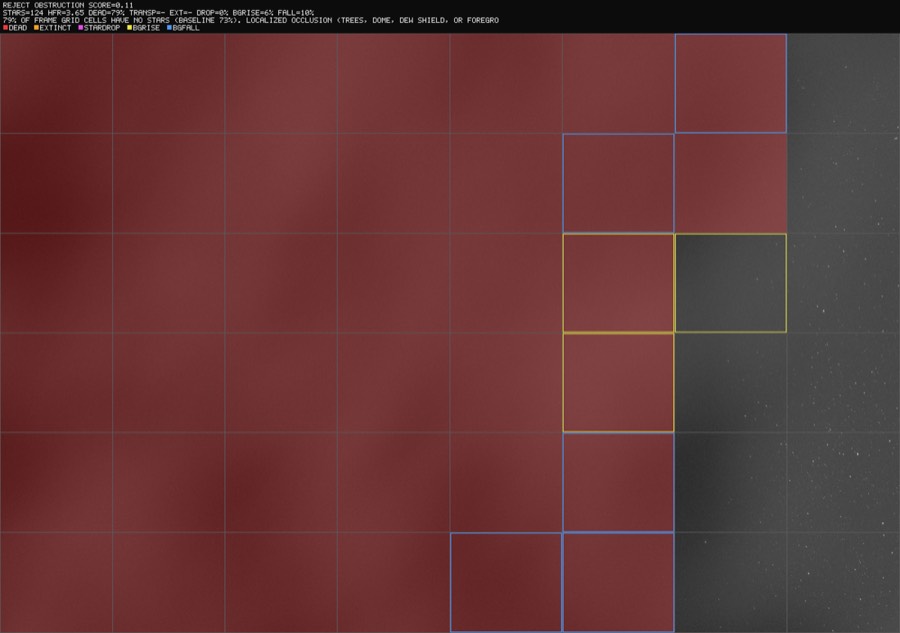Click the 'BASELINE 73%' text in the description
This screenshot has height=633, width=900.
coord(205,20)
